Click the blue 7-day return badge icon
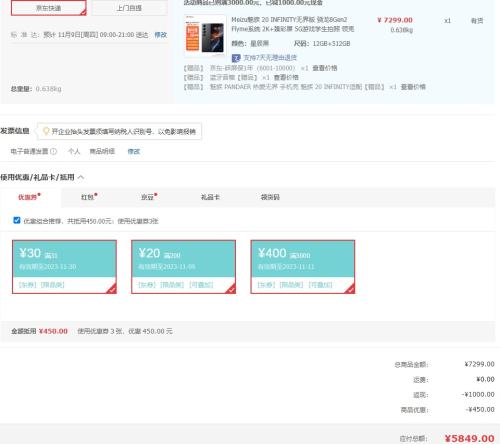The image size is (500, 444). pyautogui.click(x=236, y=58)
